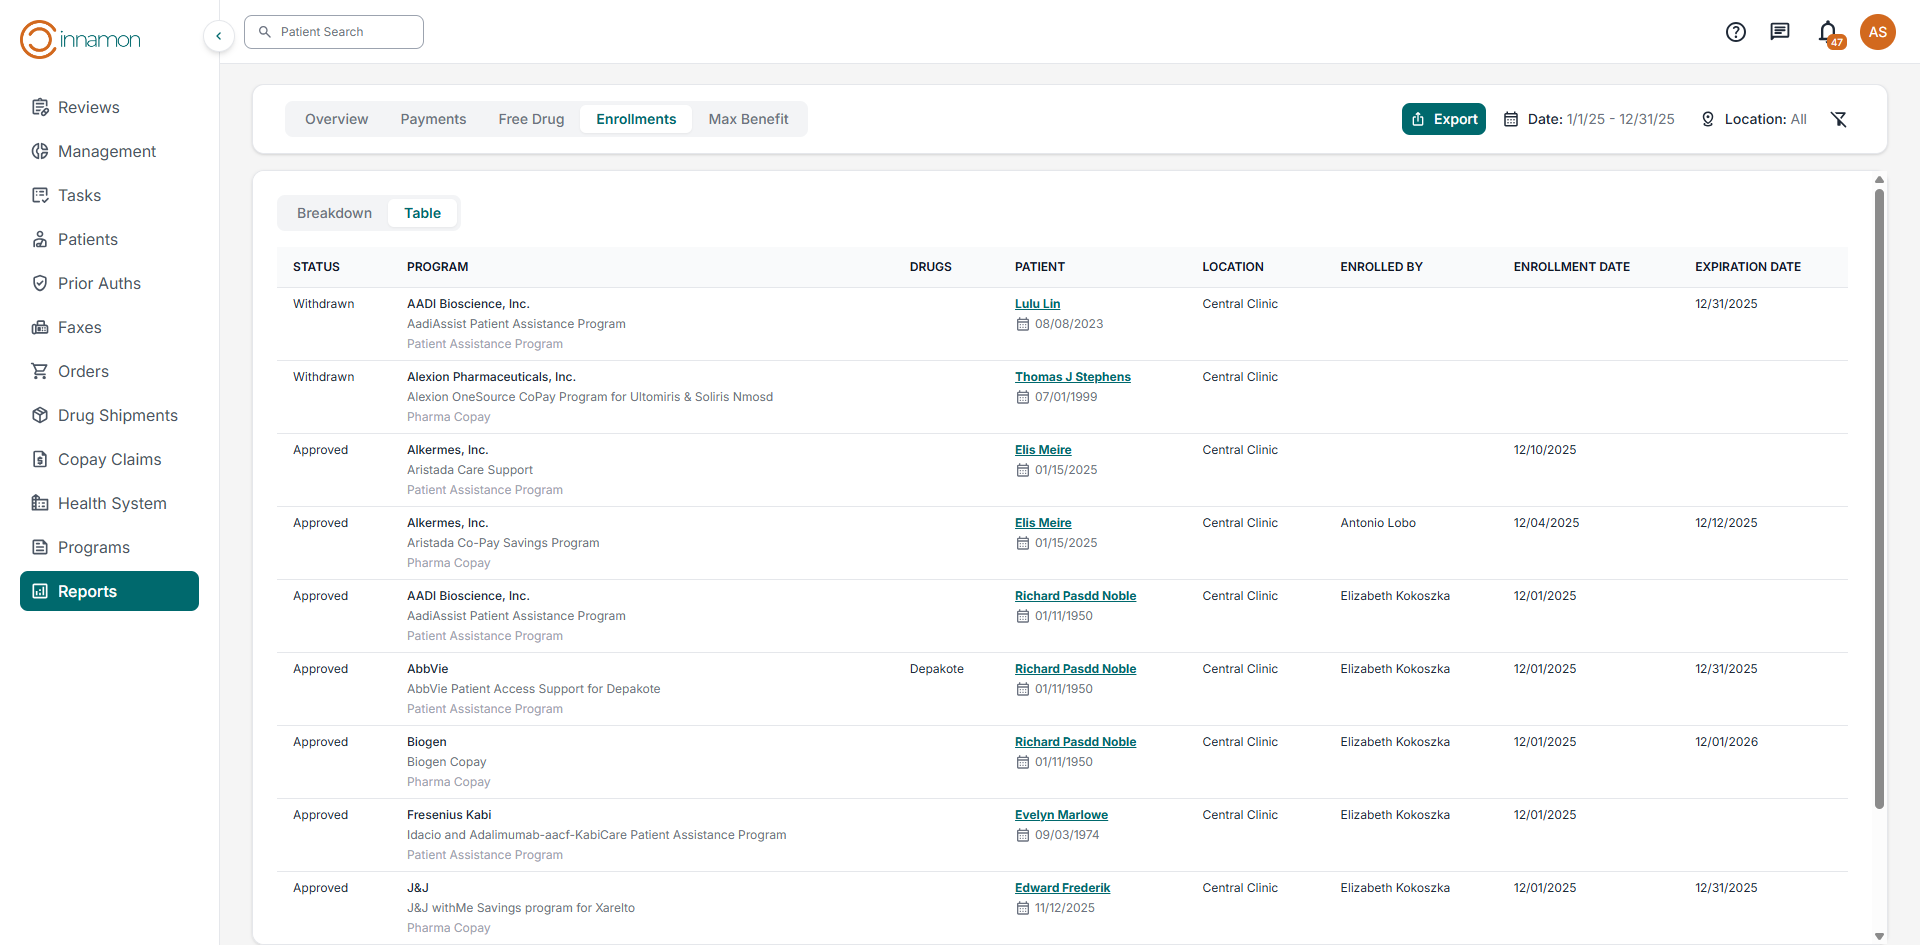Screen dimensions: 1920x945
Task: Go to Prior Auths in the sidebar
Action: (99, 283)
